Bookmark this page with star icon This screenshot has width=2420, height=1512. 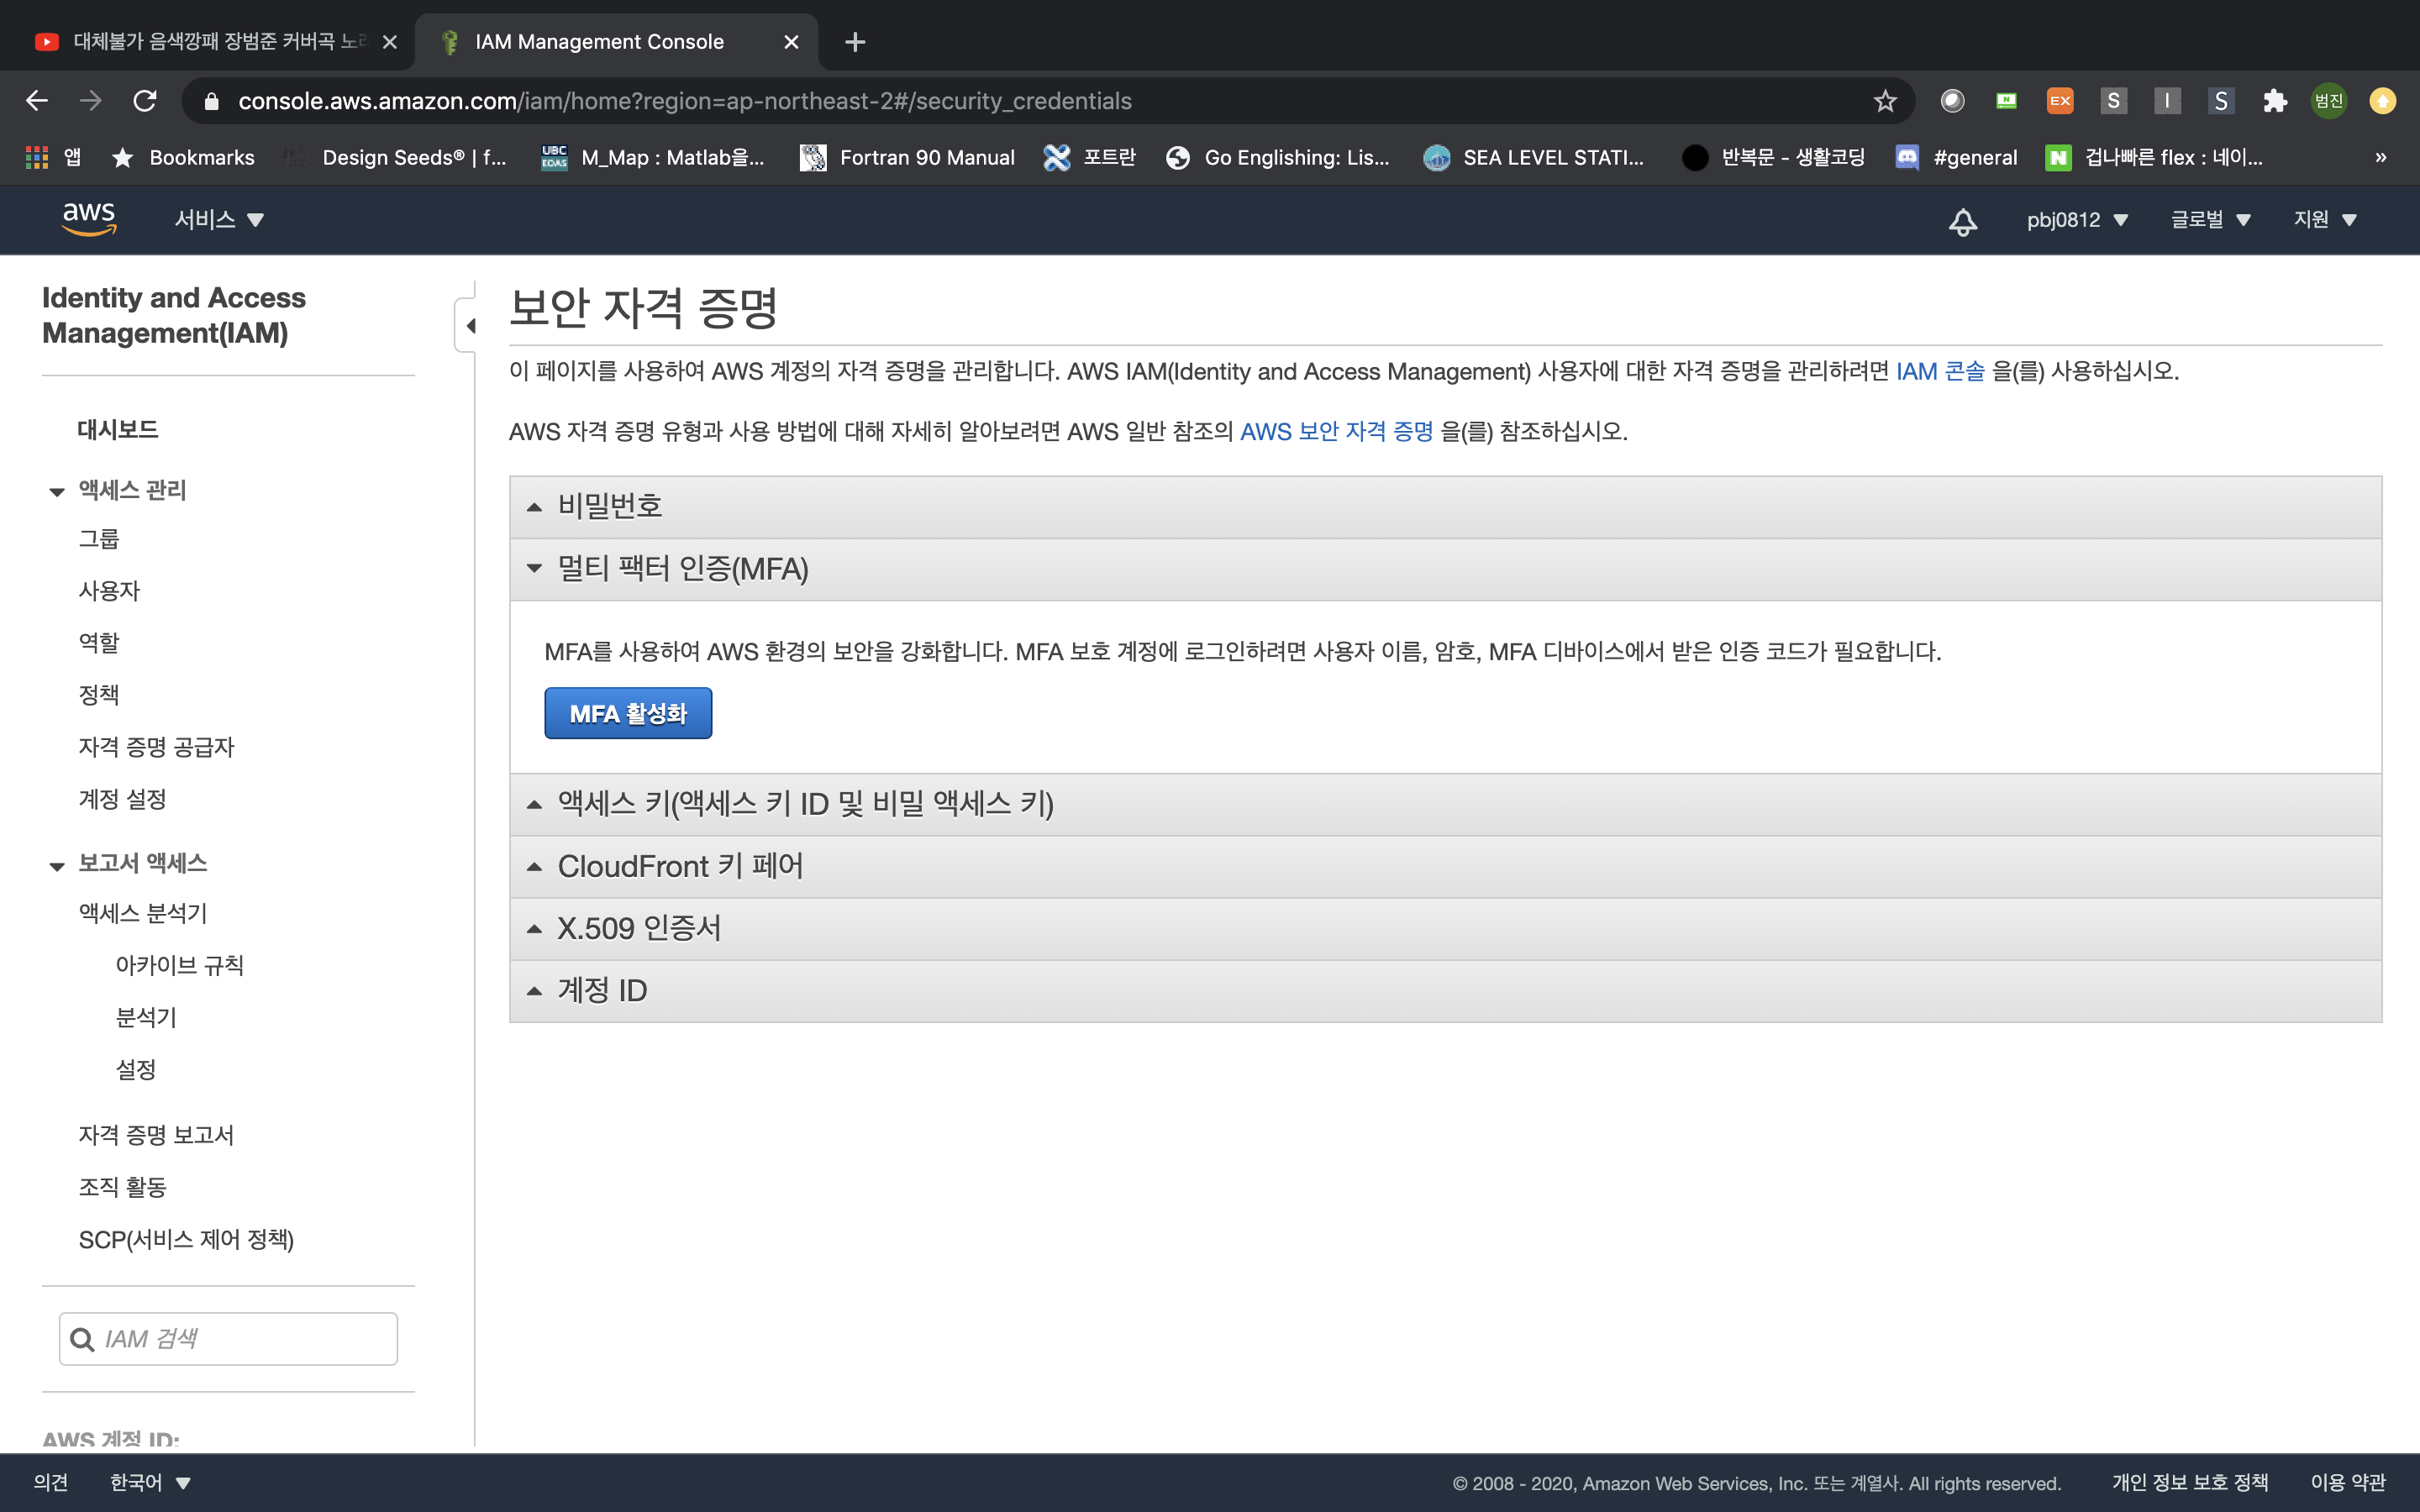point(1884,101)
